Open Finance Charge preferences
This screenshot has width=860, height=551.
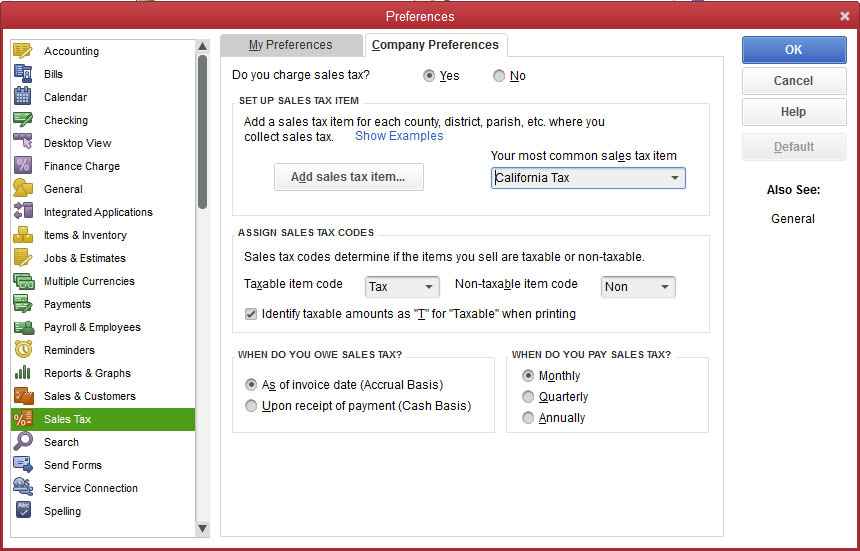coord(103,166)
